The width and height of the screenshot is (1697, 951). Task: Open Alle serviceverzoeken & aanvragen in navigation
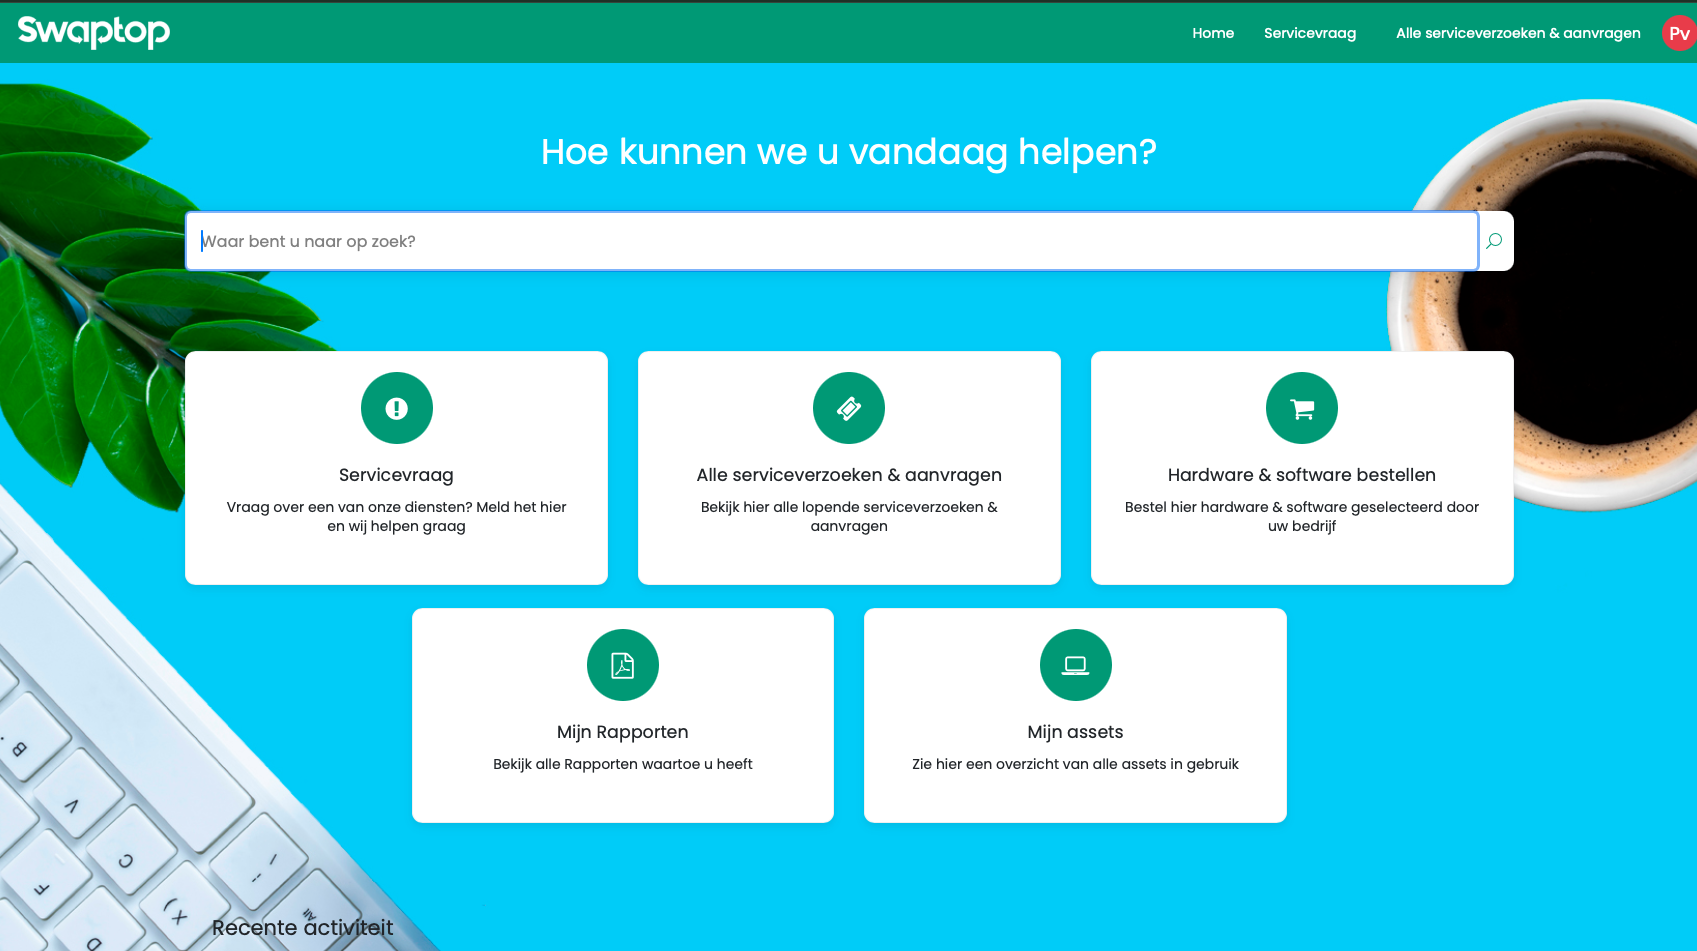[1518, 33]
